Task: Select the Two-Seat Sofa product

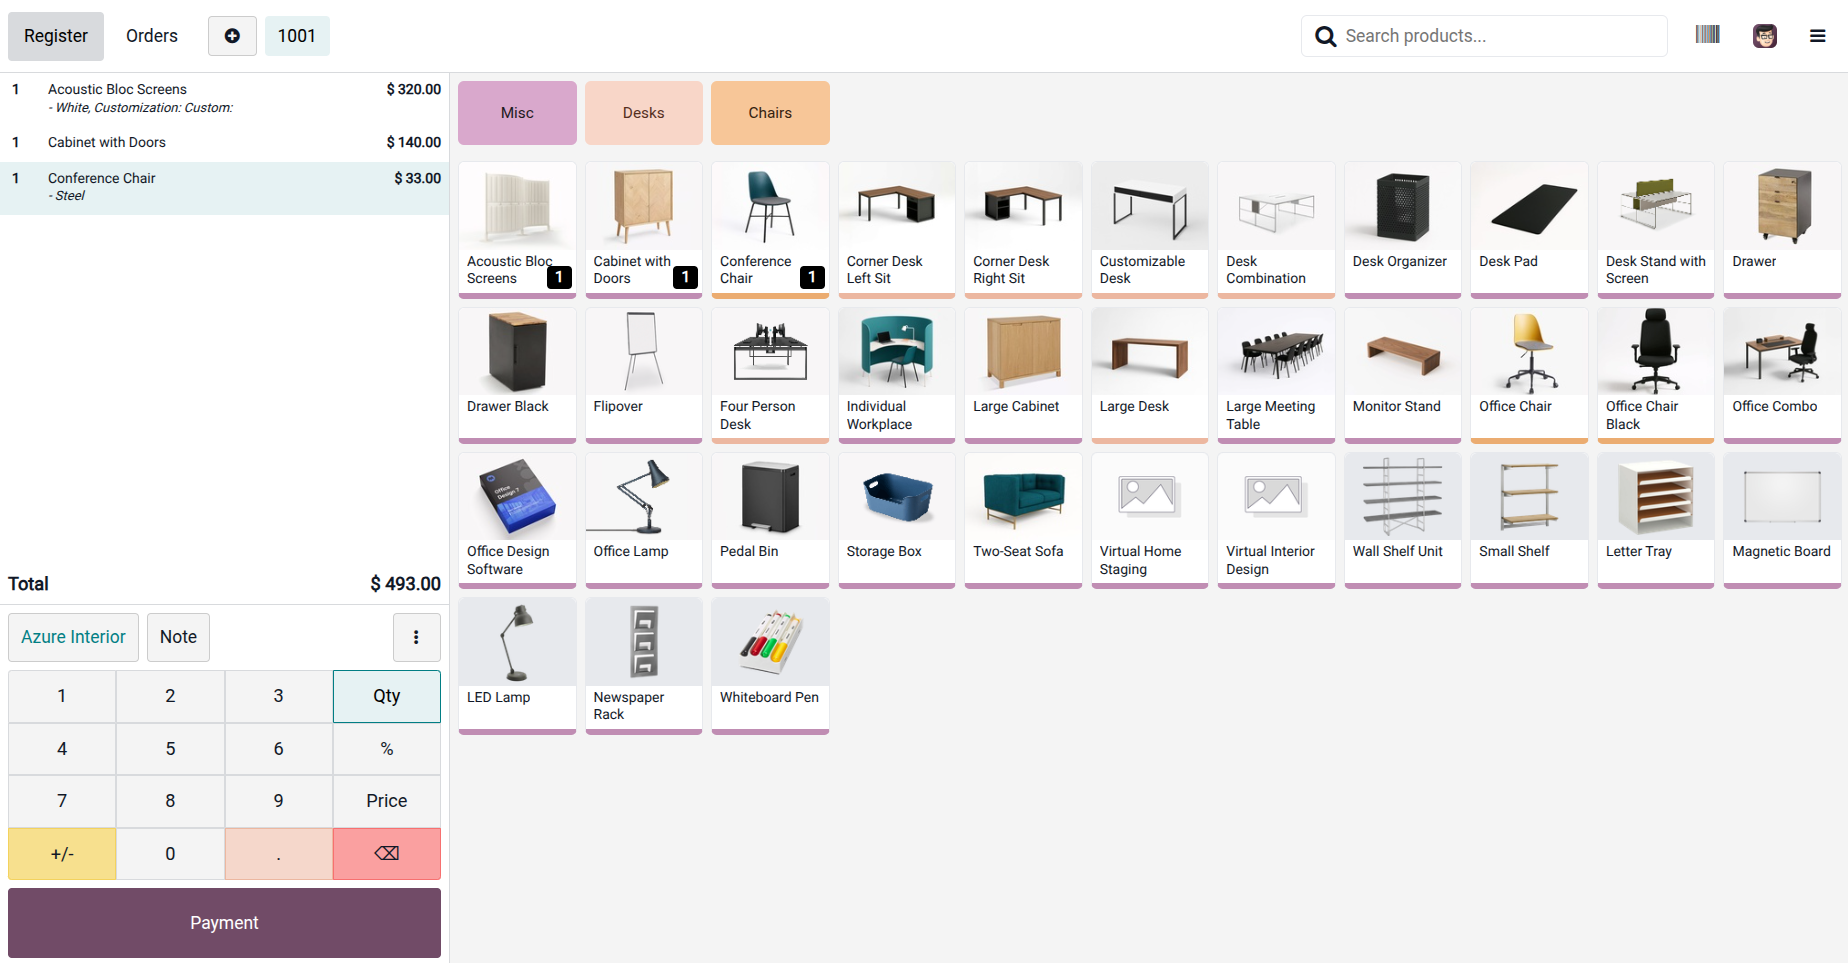Action: pyautogui.click(x=1023, y=520)
